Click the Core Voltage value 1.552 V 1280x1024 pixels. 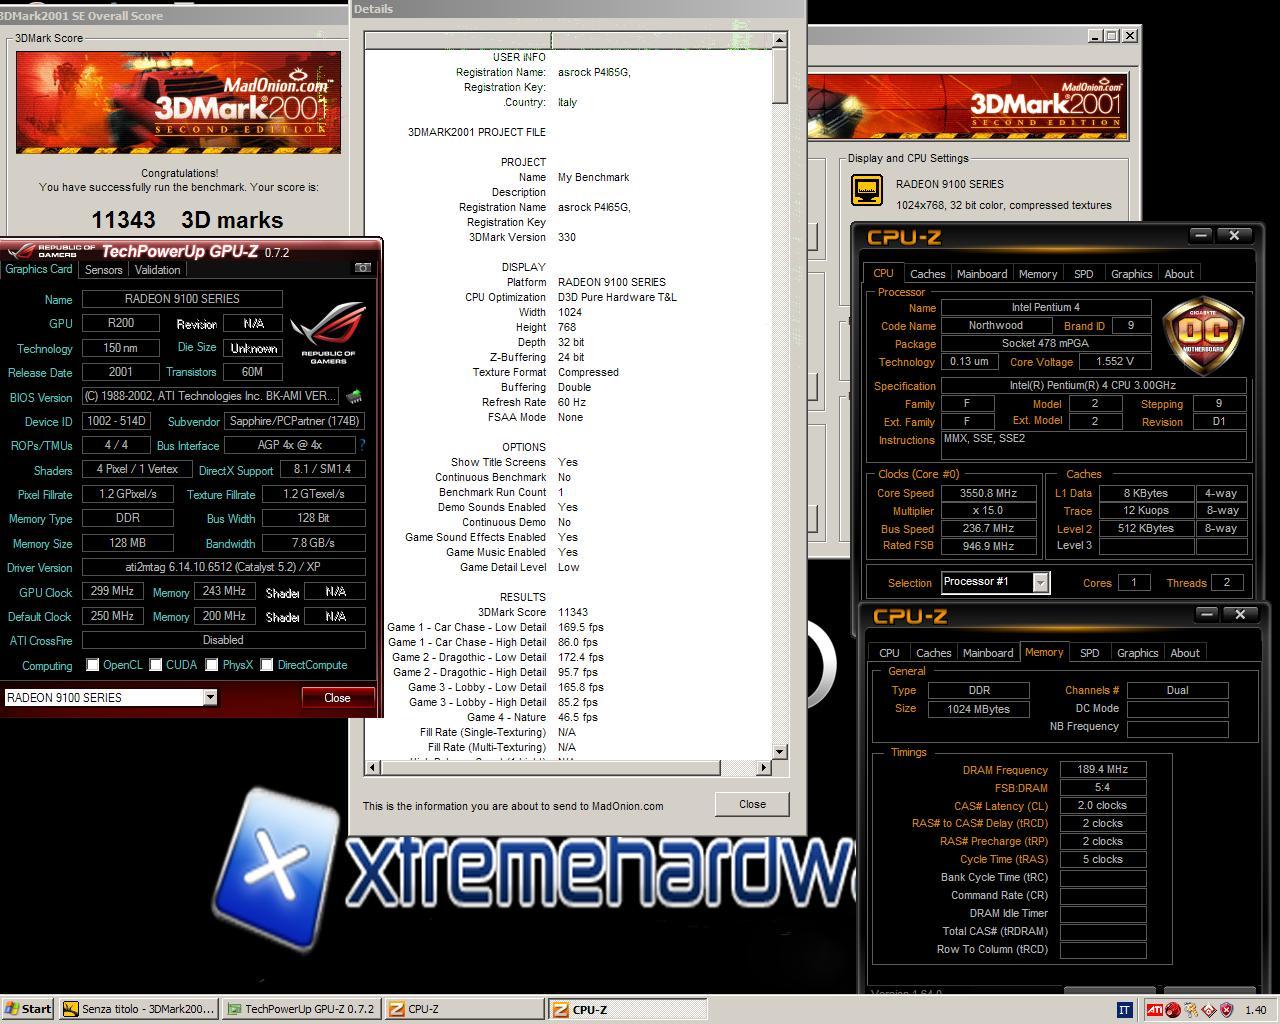click(1115, 362)
